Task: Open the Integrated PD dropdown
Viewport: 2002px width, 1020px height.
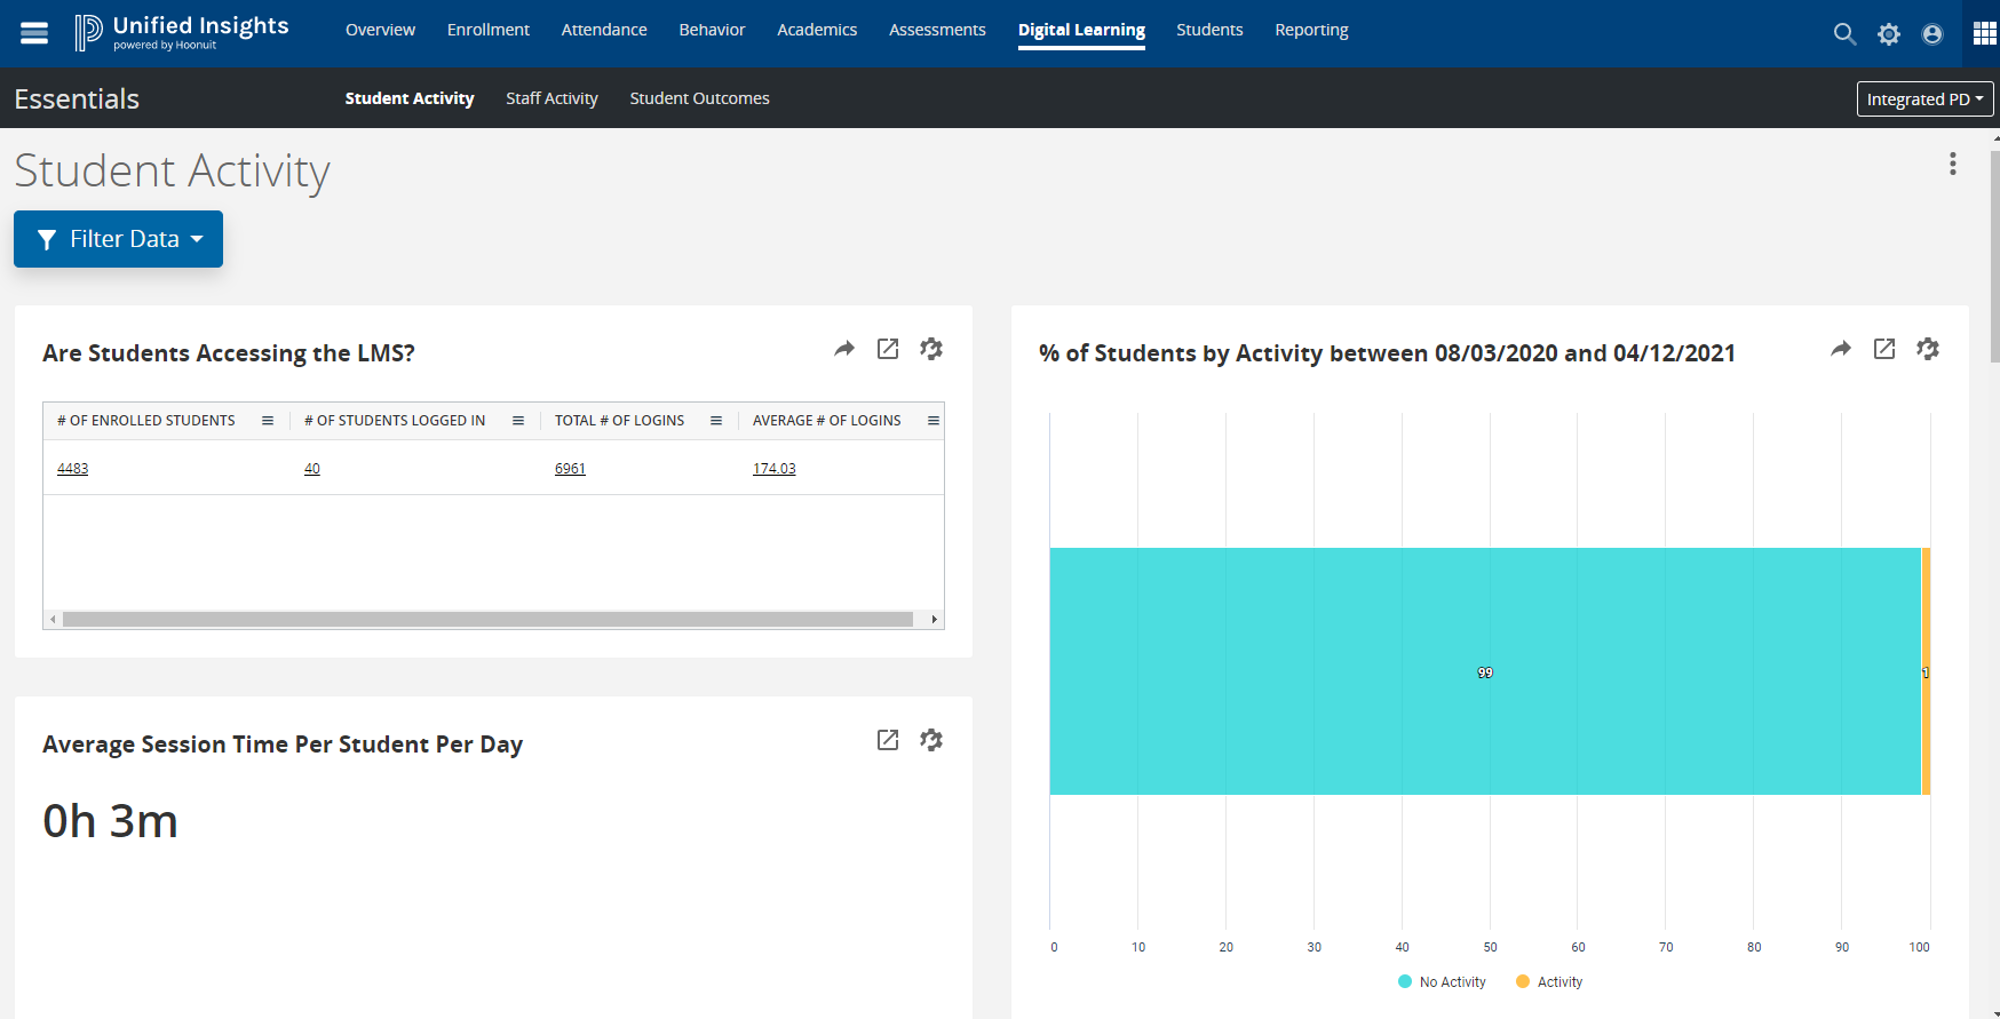Action: click(x=1924, y=99)
